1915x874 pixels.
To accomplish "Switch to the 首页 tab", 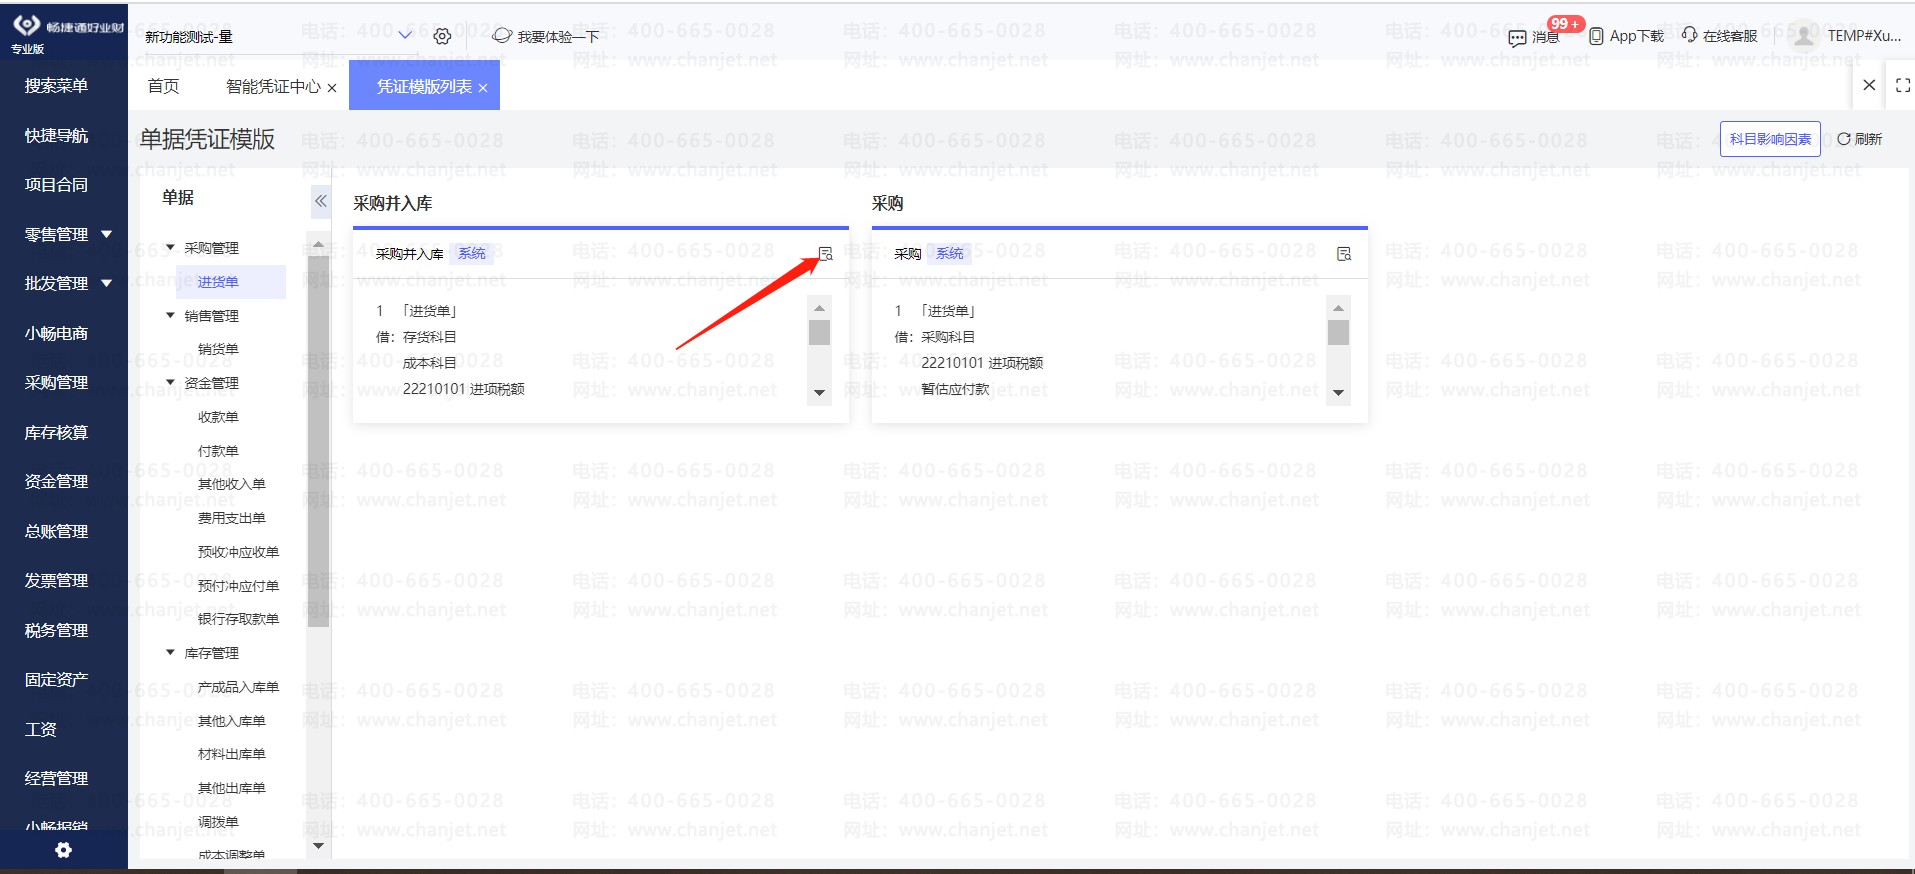I will pos(163,87).
